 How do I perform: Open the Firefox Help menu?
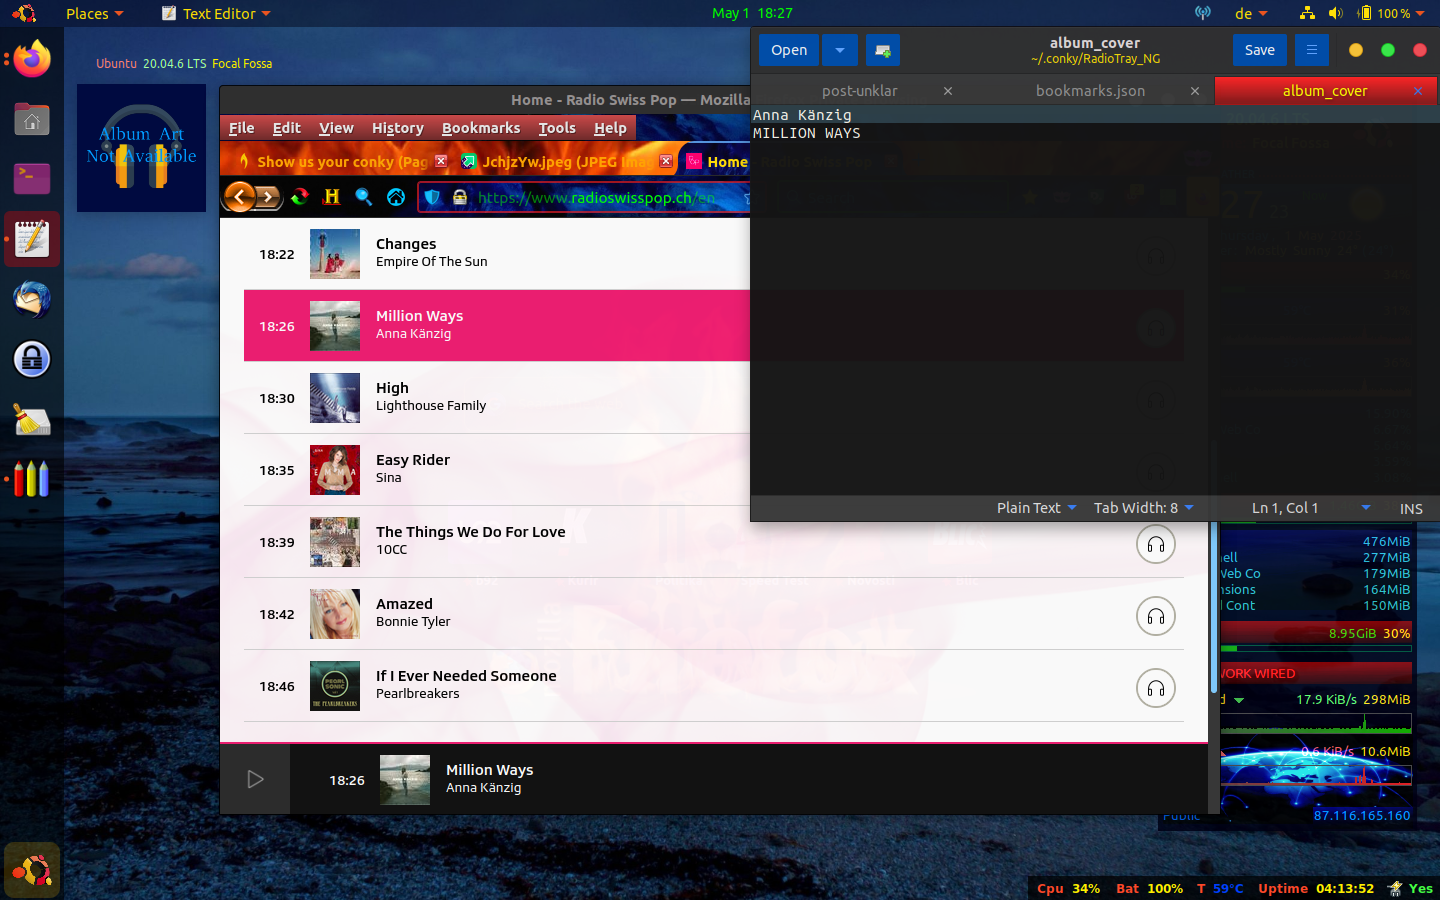point(610,128)
